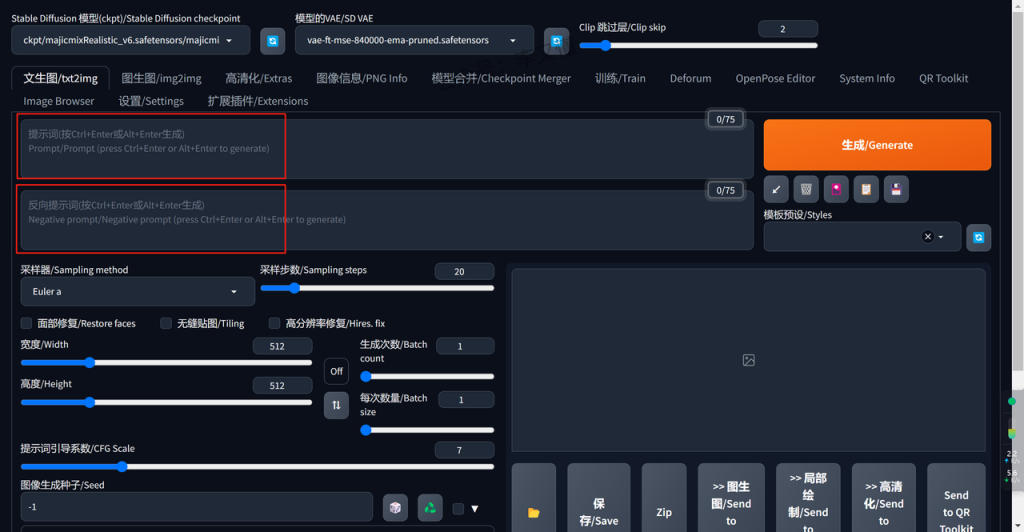Click the Off aspect ratio button

tap(336, 371)
